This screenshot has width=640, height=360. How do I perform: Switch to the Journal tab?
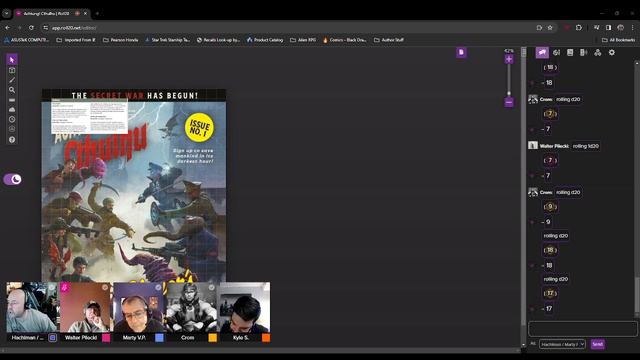coord(570,53)
